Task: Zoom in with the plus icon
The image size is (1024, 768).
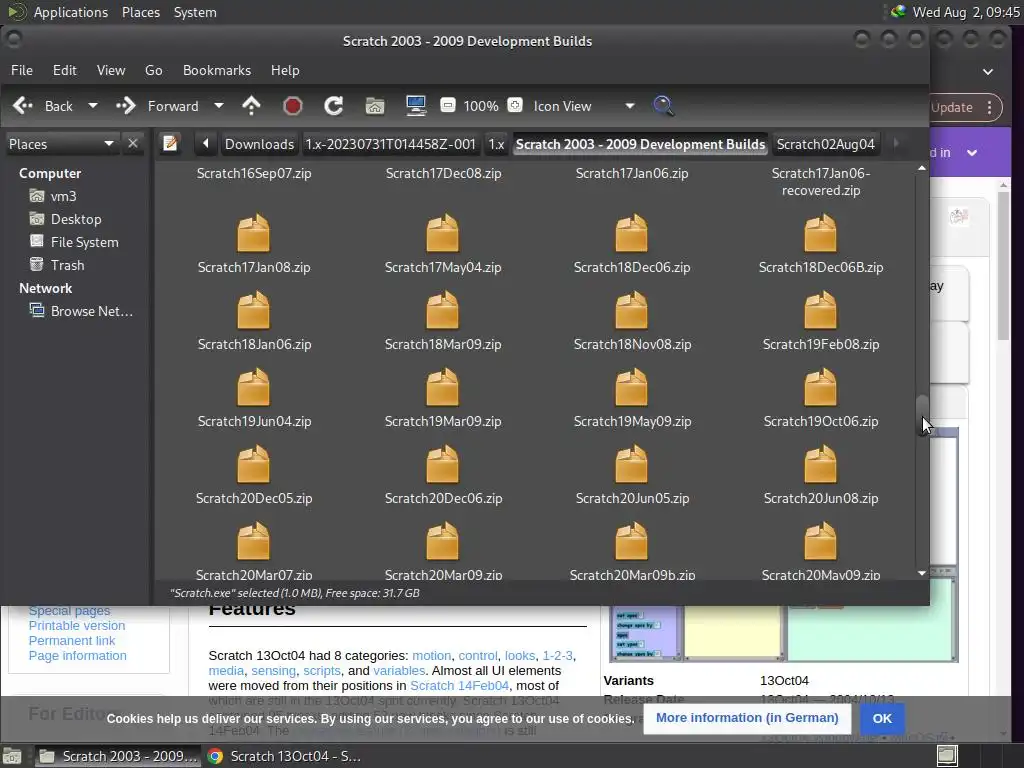Action: (x=515, y=105)
